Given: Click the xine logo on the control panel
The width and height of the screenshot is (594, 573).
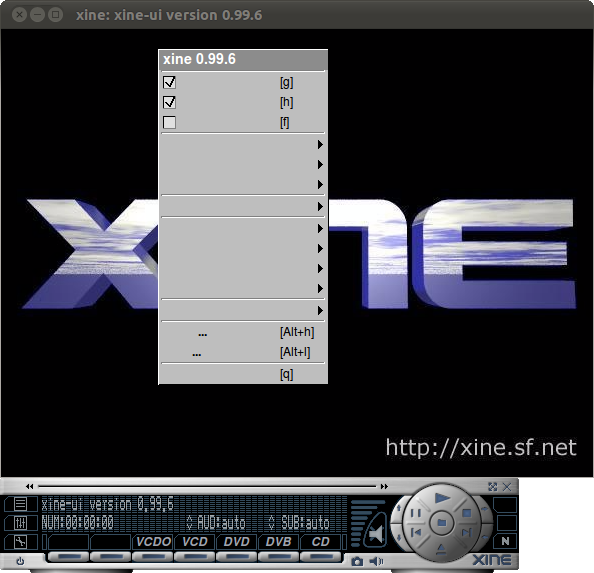Looking at the screenshot, I should coord(492,560).
